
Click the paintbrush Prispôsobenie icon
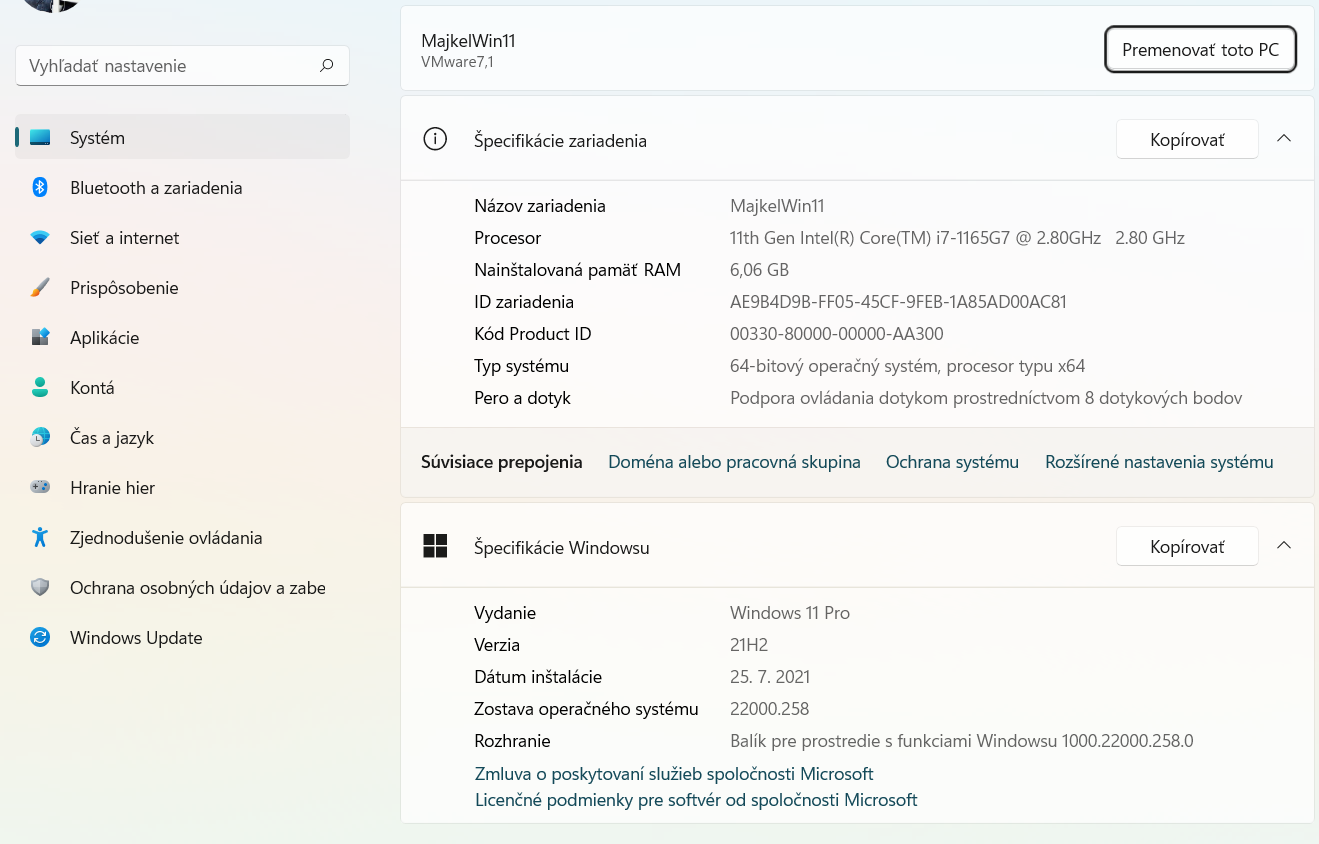[x=40, y=288]
